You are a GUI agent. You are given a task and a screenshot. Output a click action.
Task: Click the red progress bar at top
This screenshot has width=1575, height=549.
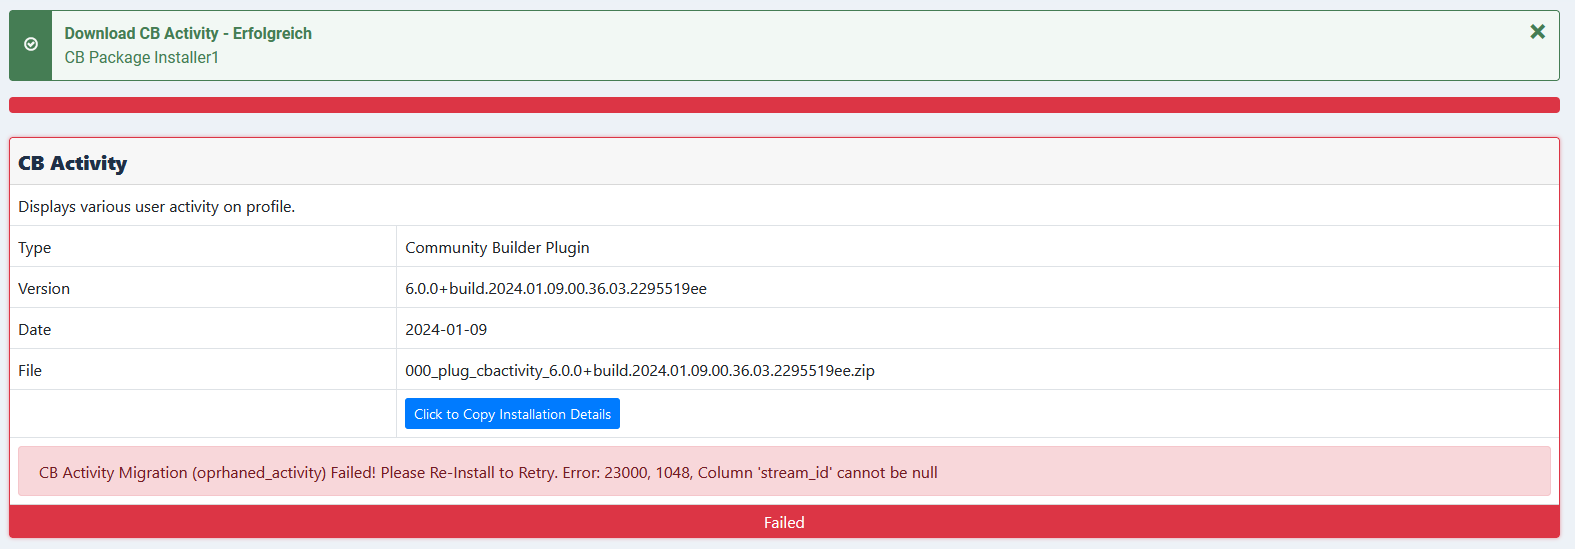(784, 105)
